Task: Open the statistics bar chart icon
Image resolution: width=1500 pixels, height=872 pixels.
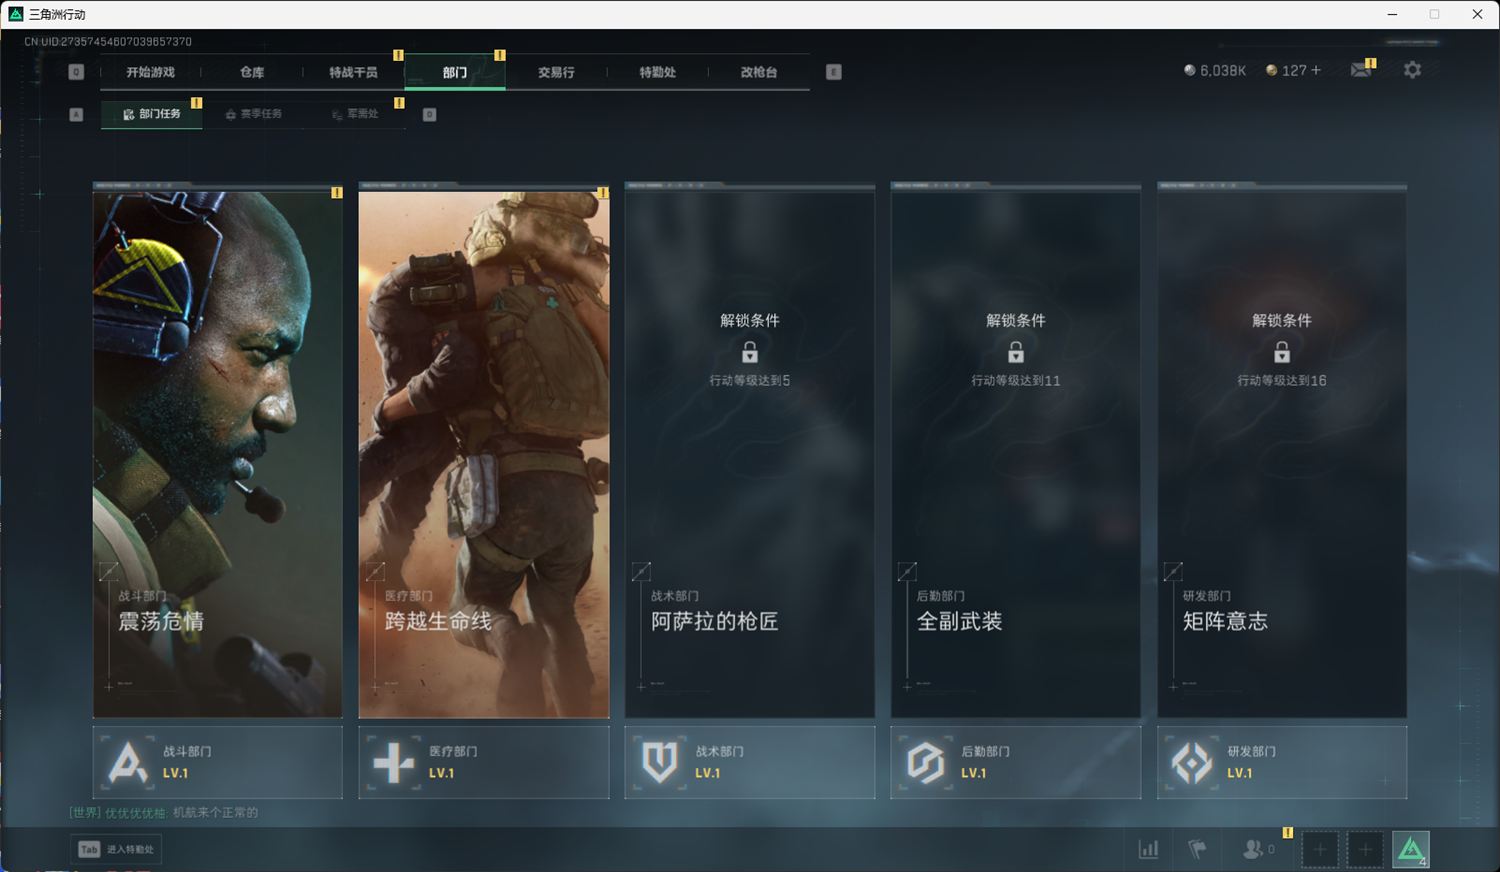Action: (1149, 849)
